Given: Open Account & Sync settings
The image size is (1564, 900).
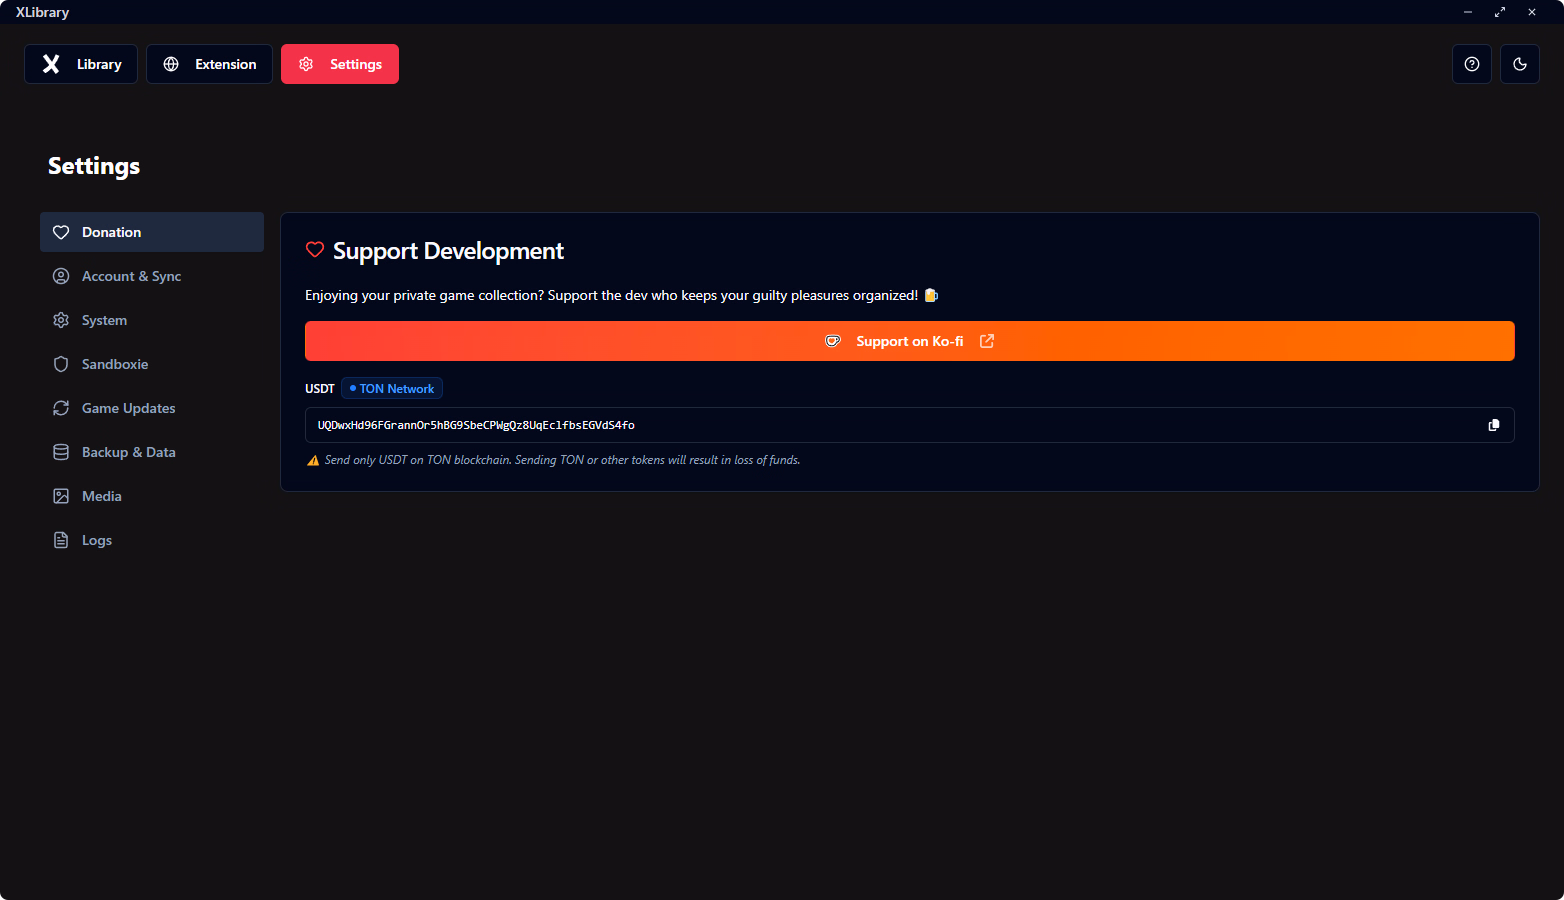Looking at the screenshot, I should [x=131, y=276].
